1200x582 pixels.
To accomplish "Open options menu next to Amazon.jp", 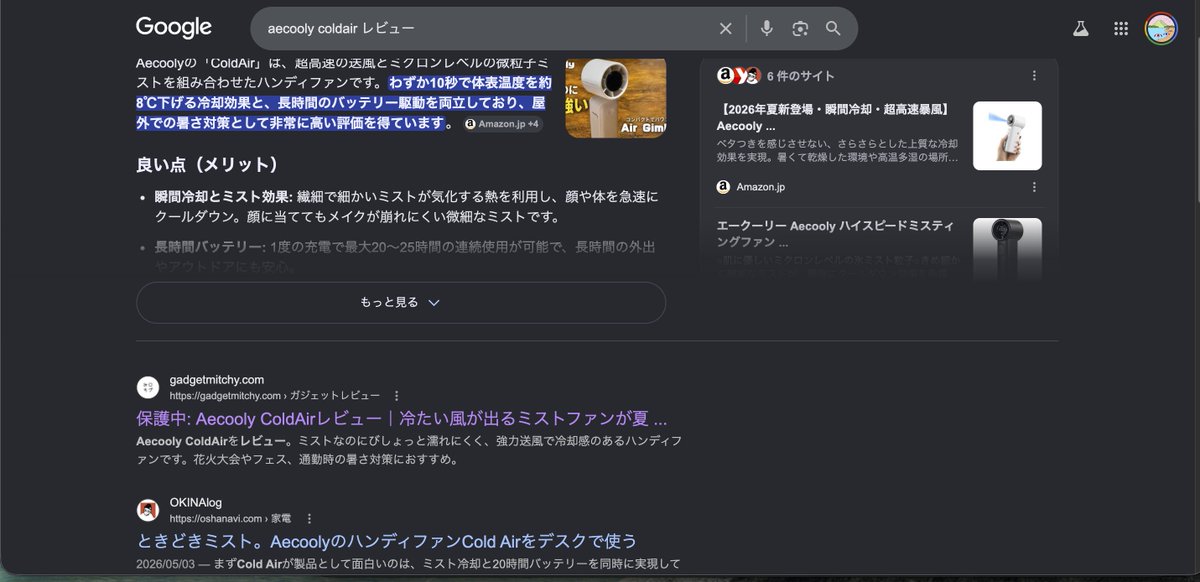I will tap(1034, 187).
